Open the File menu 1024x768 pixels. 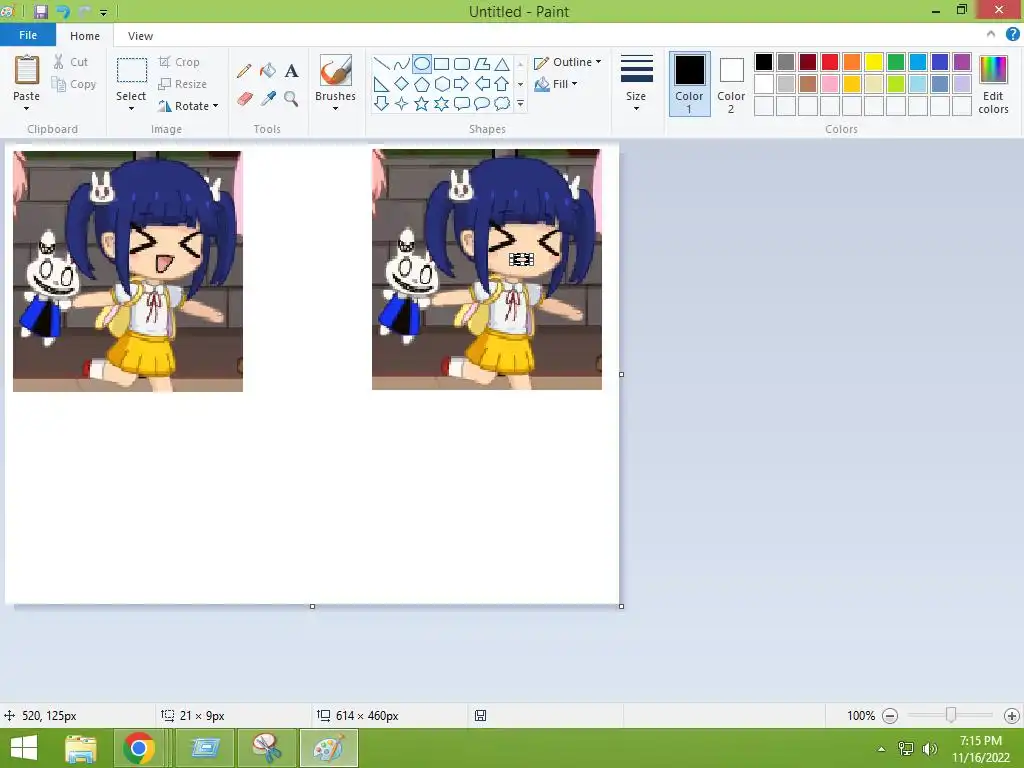pyautogui.click(x=28, y=35)
